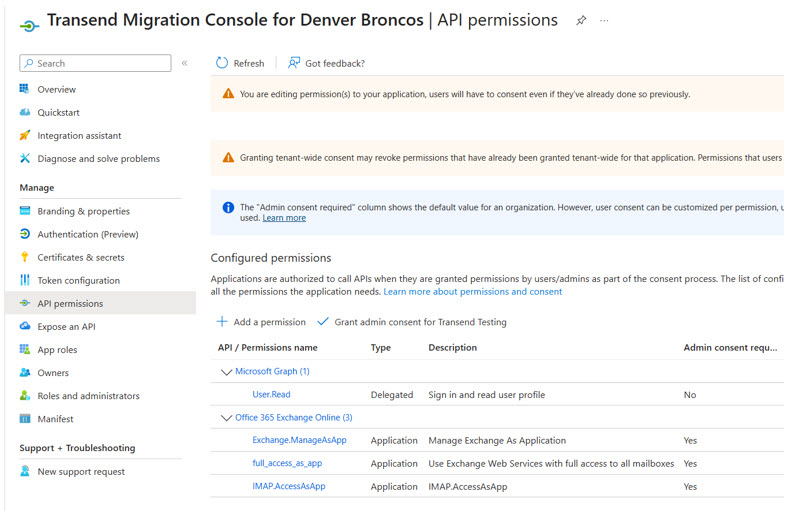Open the Learn more link in info banner
Viewport: 798px width, 511px height.
click(x=284, y=218)
